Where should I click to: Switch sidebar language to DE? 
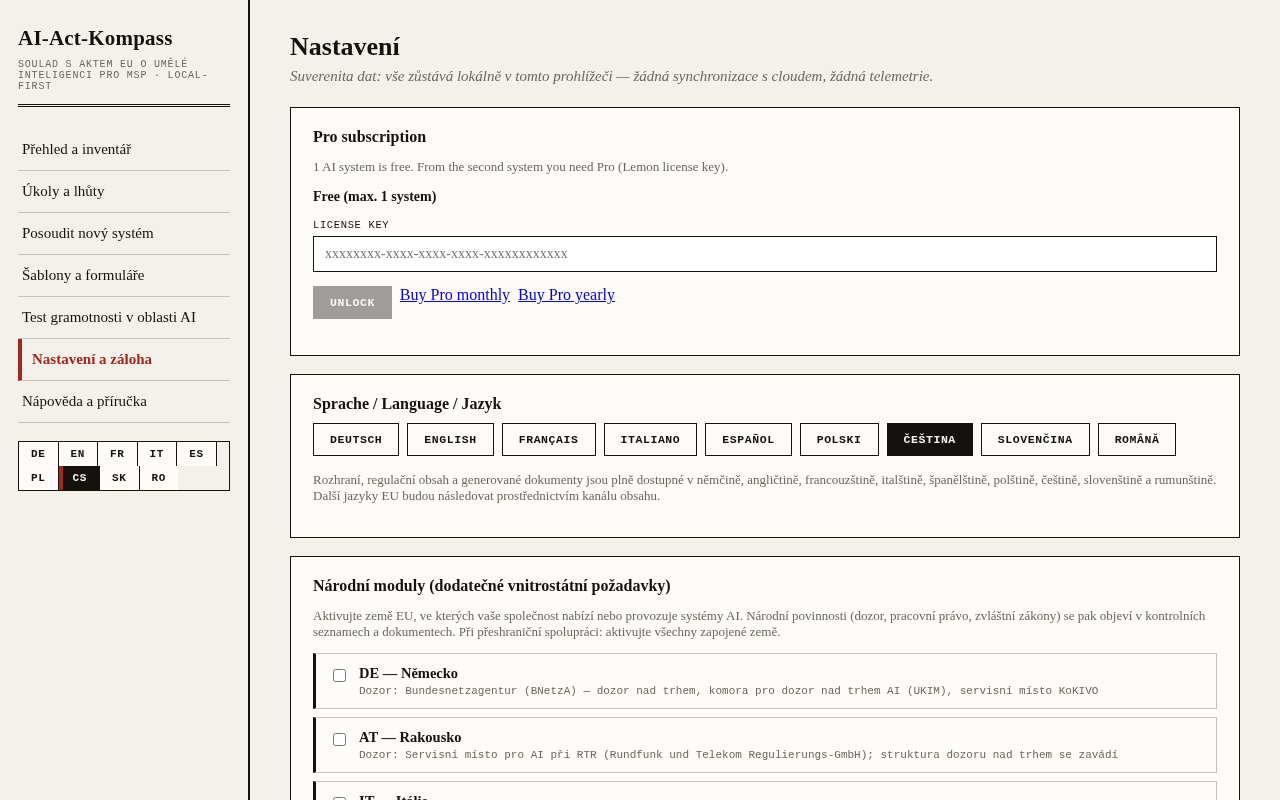click(38, 454)
